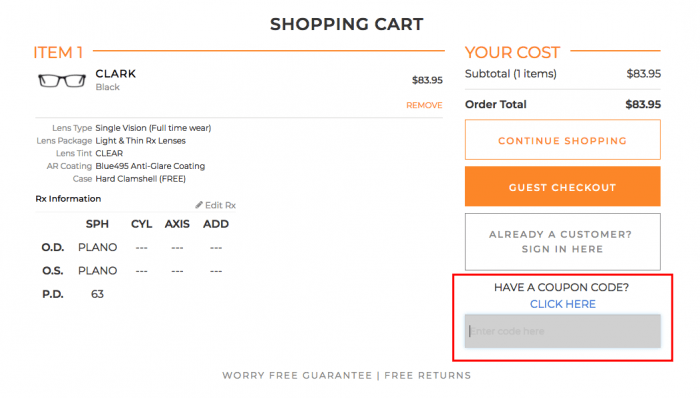Image resolution: width=700 pixels, height=398 pixels.
Task: Click the Subtotal (1 items) line
Action: point(562,74)
